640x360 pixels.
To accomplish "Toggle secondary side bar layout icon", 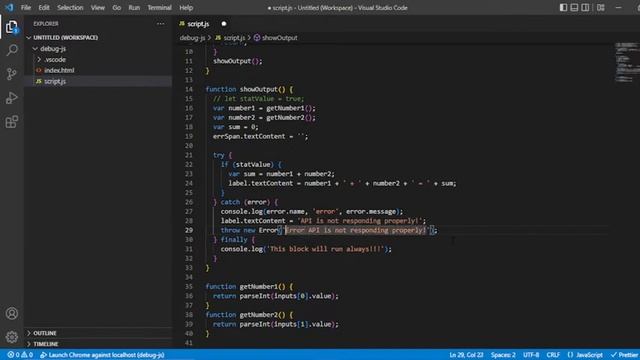I will 585,7.
